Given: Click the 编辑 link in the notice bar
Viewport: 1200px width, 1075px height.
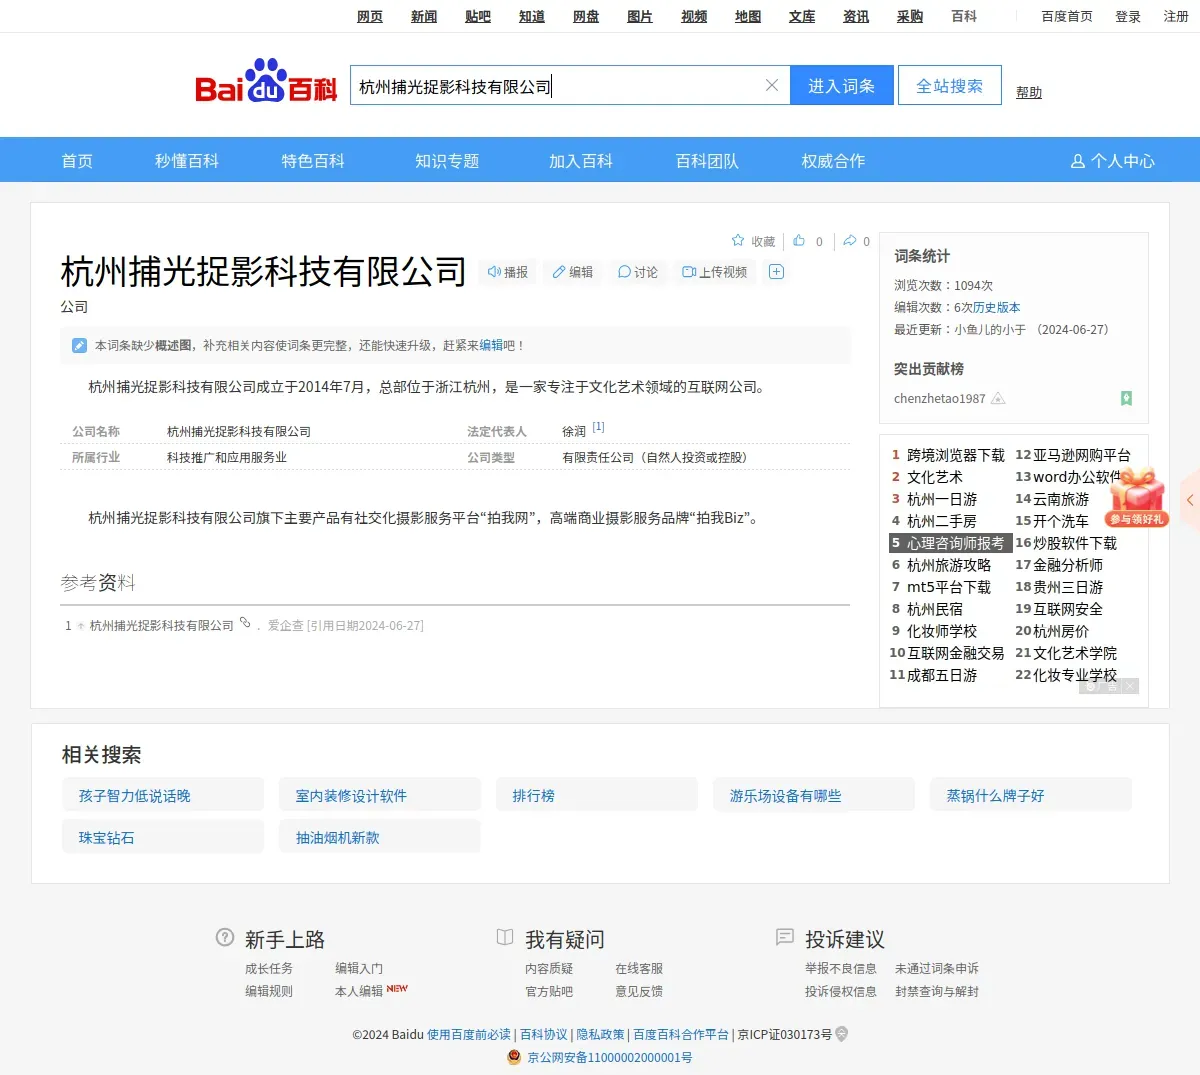Looking at the screenshot, I should (491, 345).
